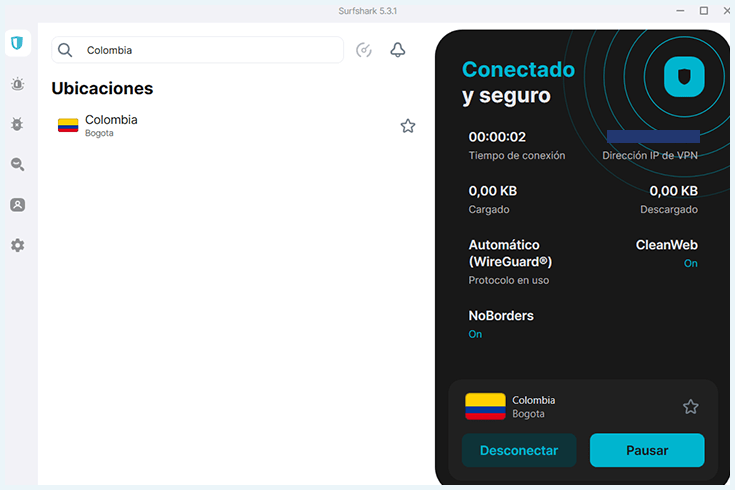Viewport: 735px width, 490px height.
Task: Click the Colombia flag in connection card
Action: pos(485,406)
